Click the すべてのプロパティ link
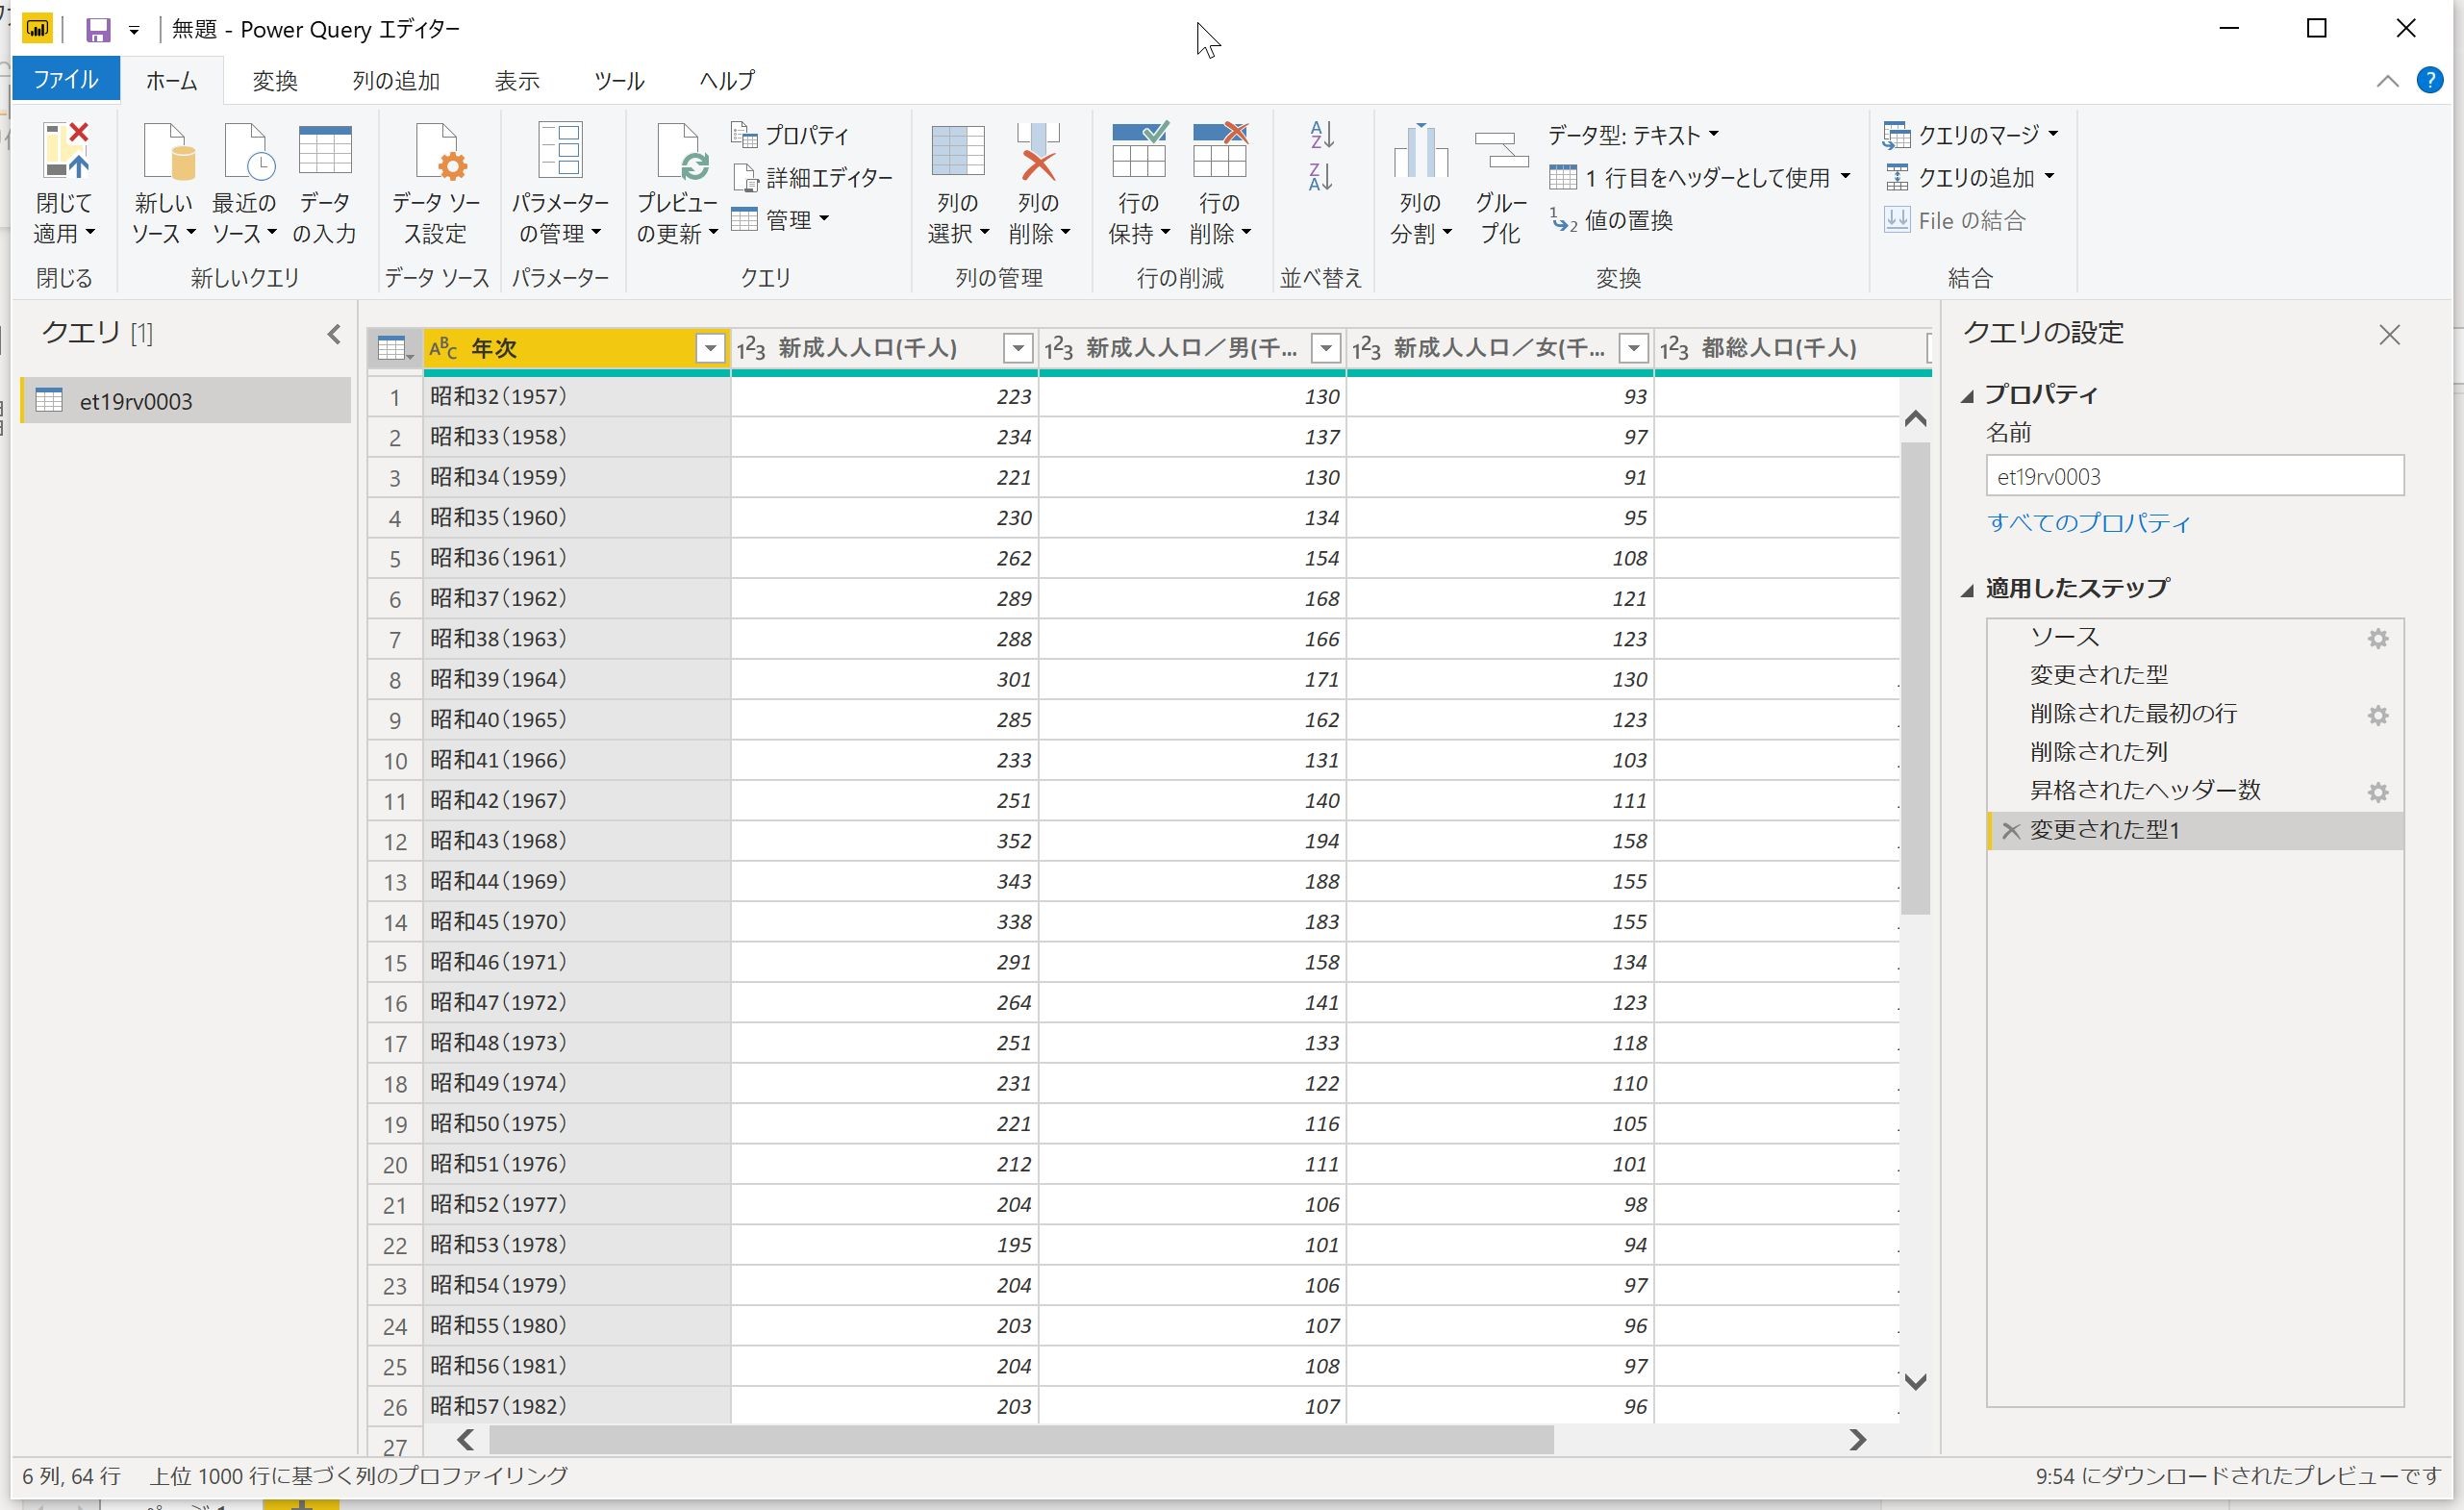Viewport: 2464px width, 1510px height. 2088,523
